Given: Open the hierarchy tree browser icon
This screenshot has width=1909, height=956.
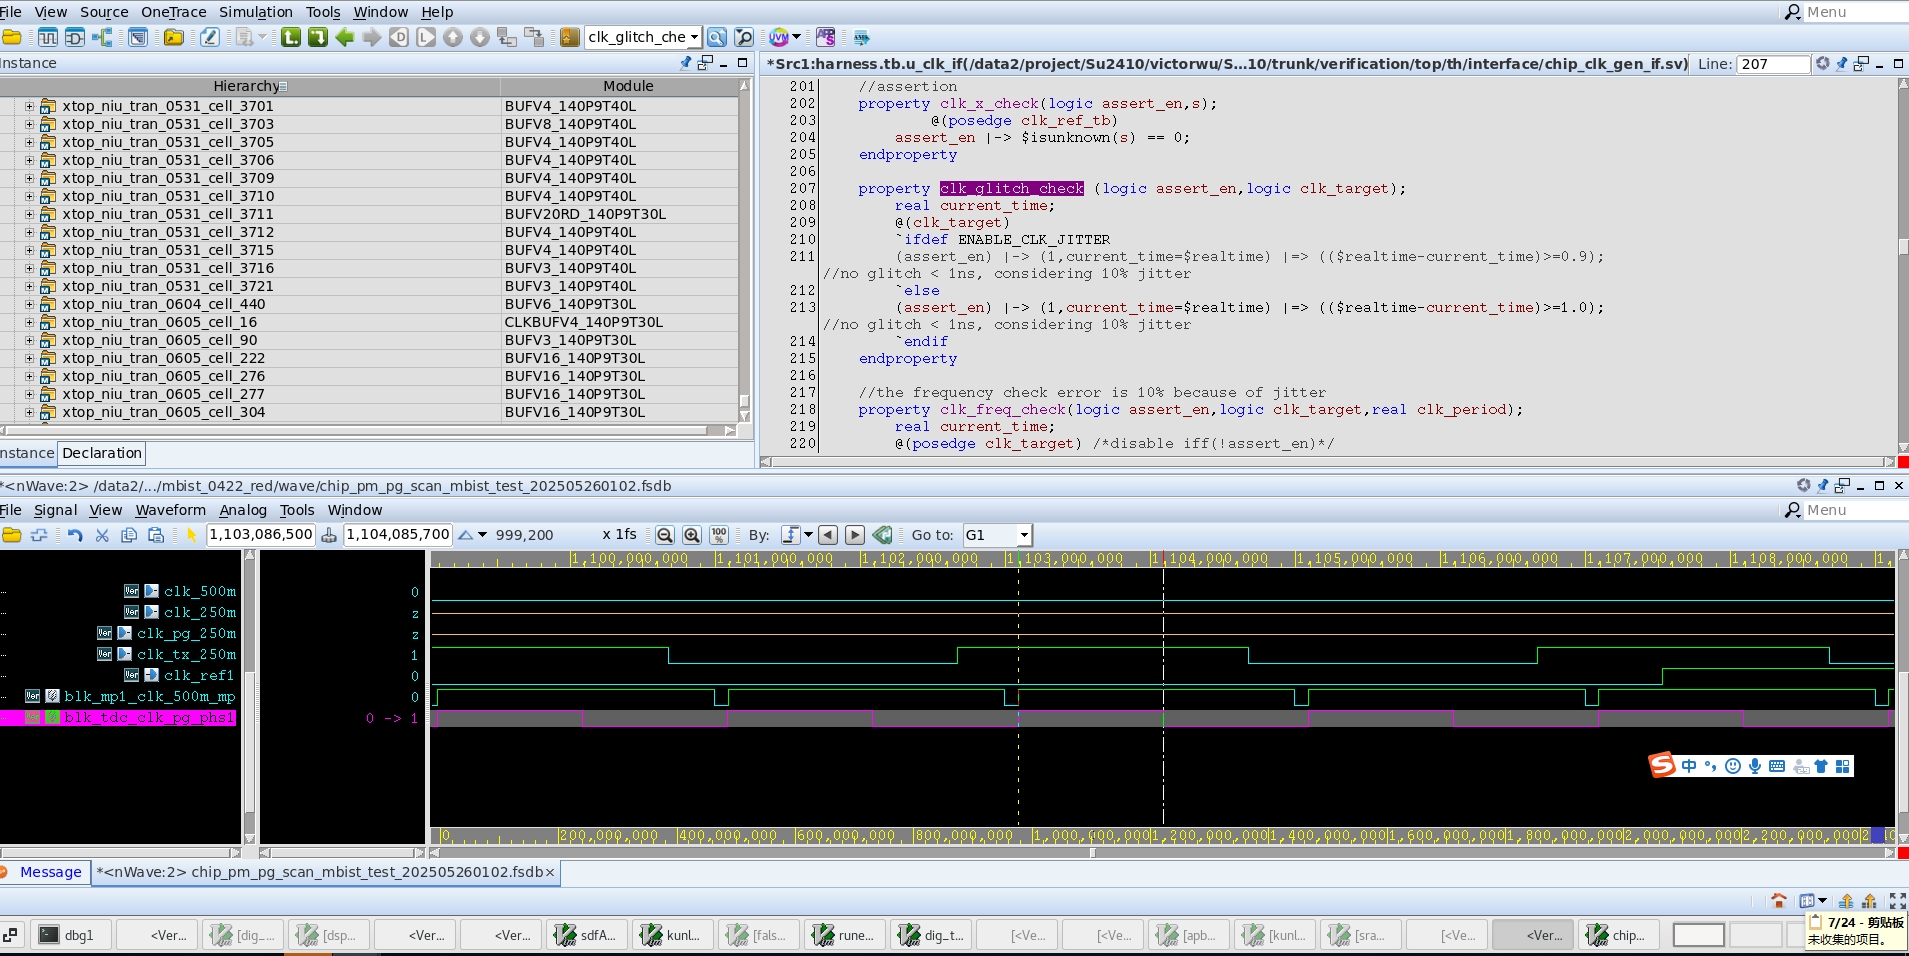Looking at the screenshot, I should [102, 37].
